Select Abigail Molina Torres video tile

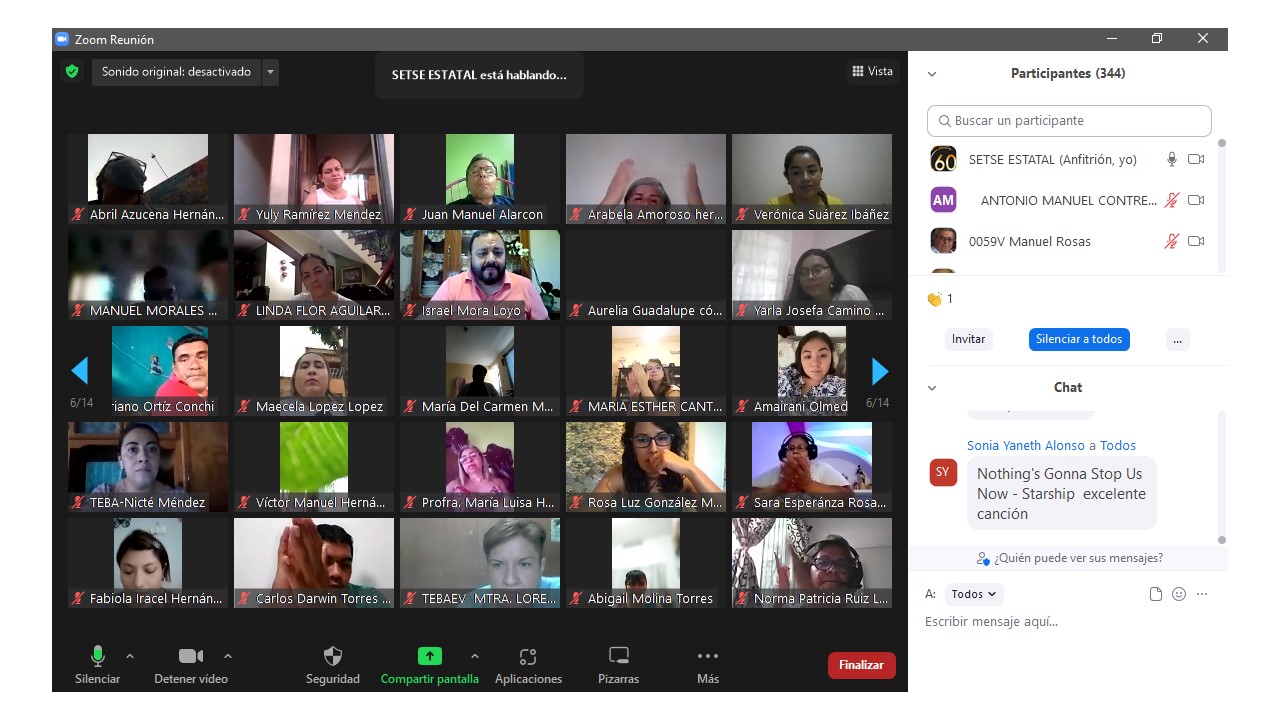pos(646,563)
